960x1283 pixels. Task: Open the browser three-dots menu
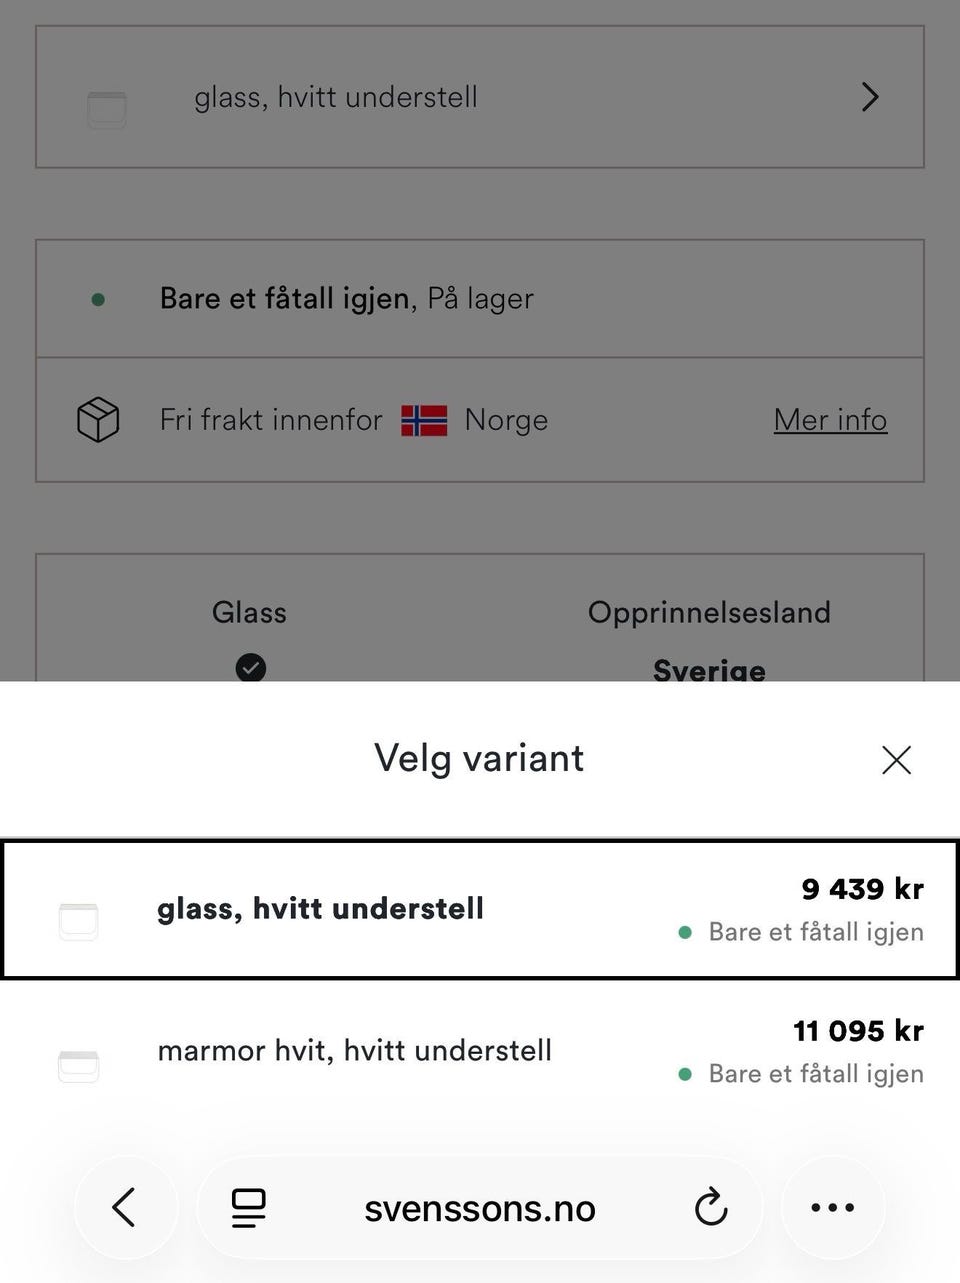(832, 1207)
